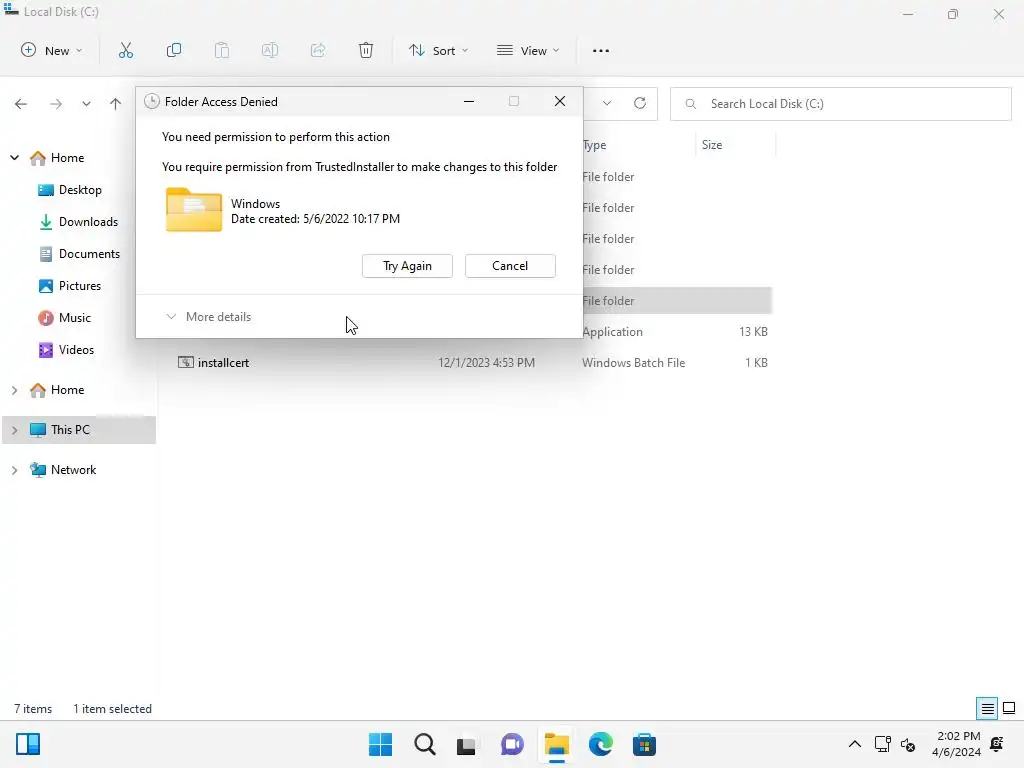Open the Sort dropdown
This screenshot has height=768, width=1024.
(x=438, y=50)
